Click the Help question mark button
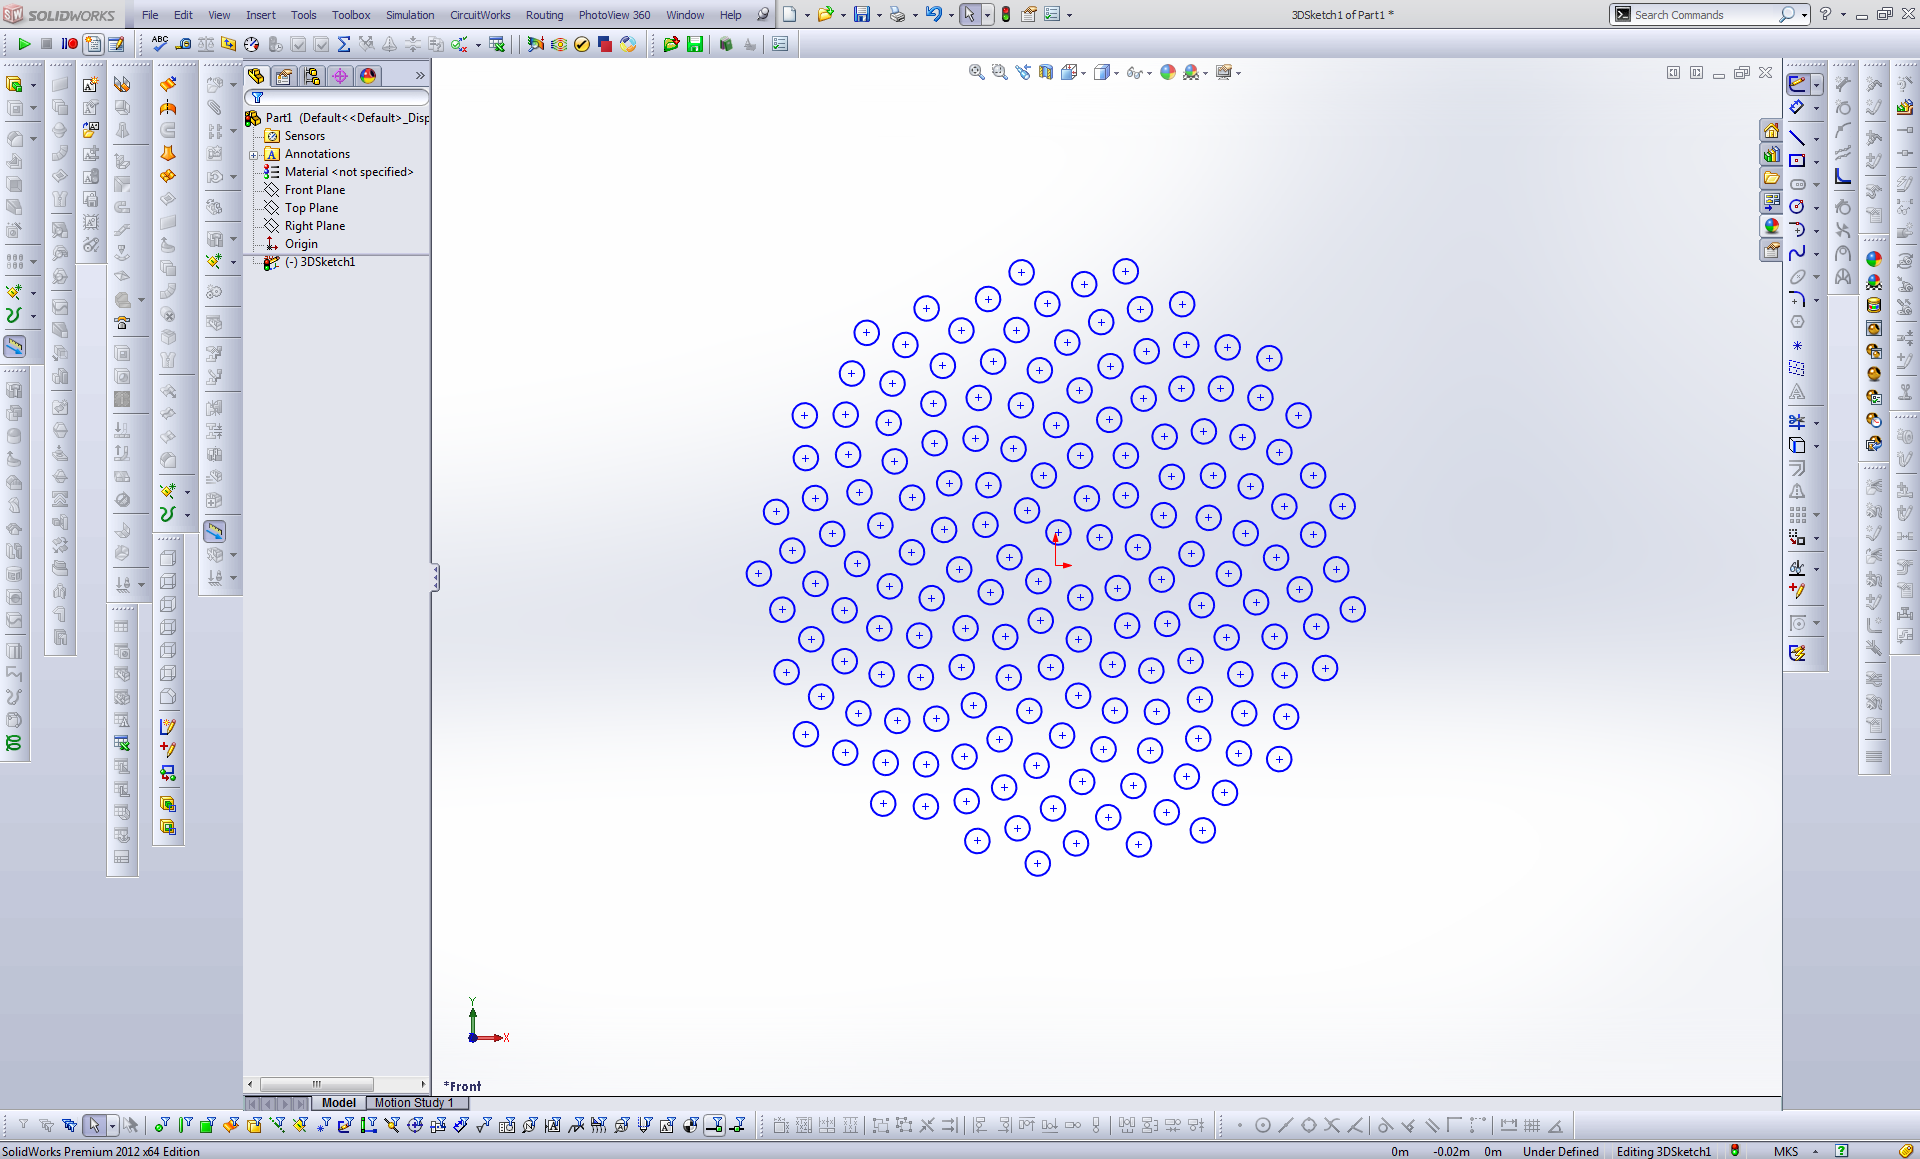Viewport: 1920px width, 1159px height. 1825,15
